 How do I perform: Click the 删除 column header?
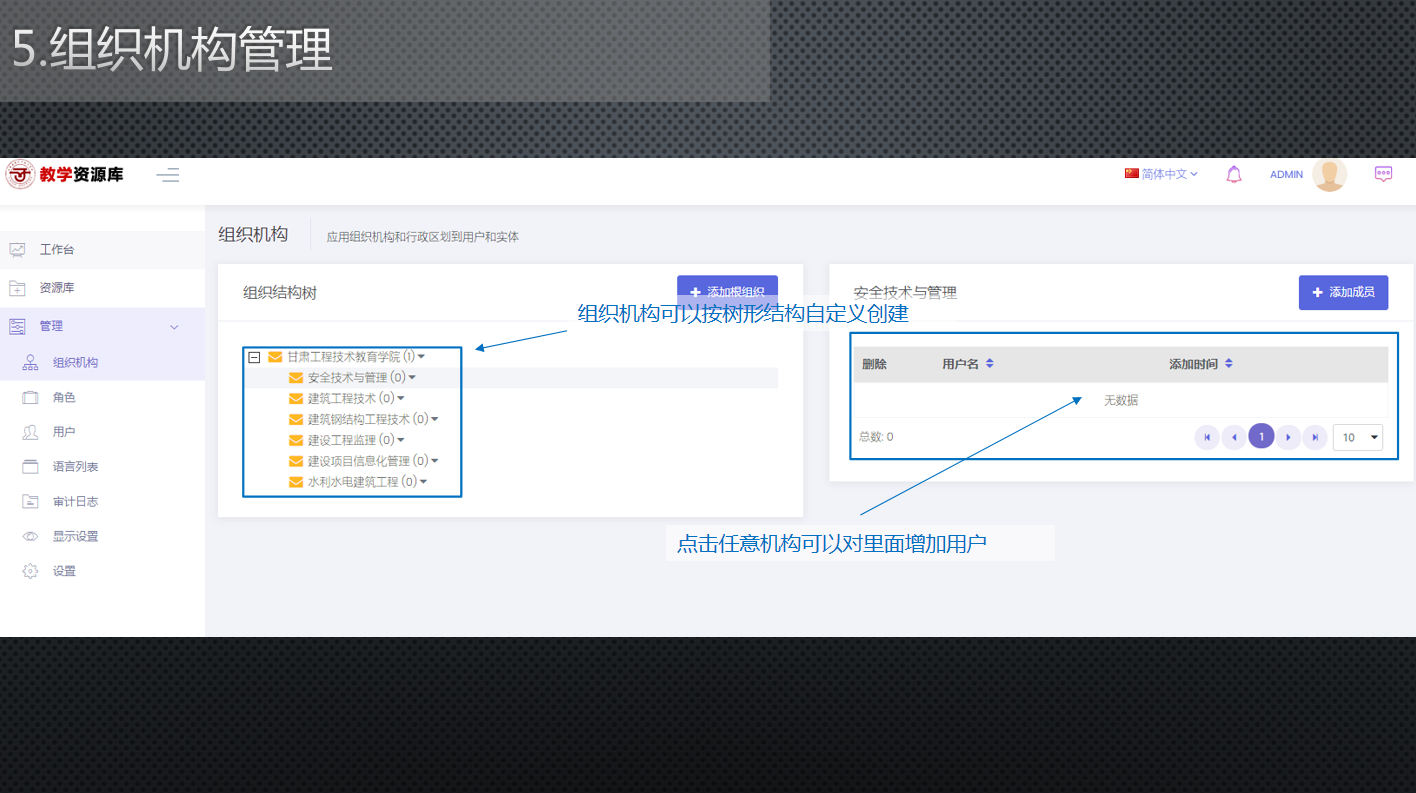click(x=874, y=364)
